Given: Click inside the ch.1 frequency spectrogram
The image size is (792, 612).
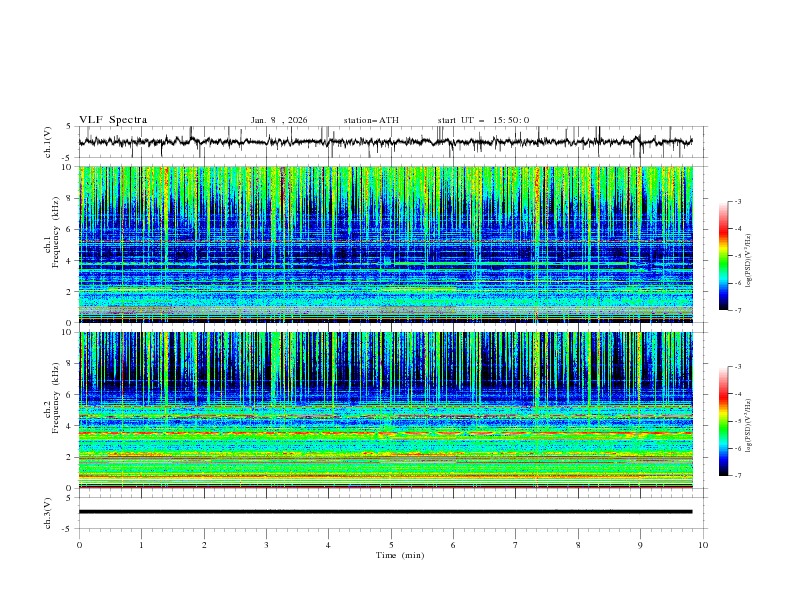Looking at the screenshot, I should 385,244.
